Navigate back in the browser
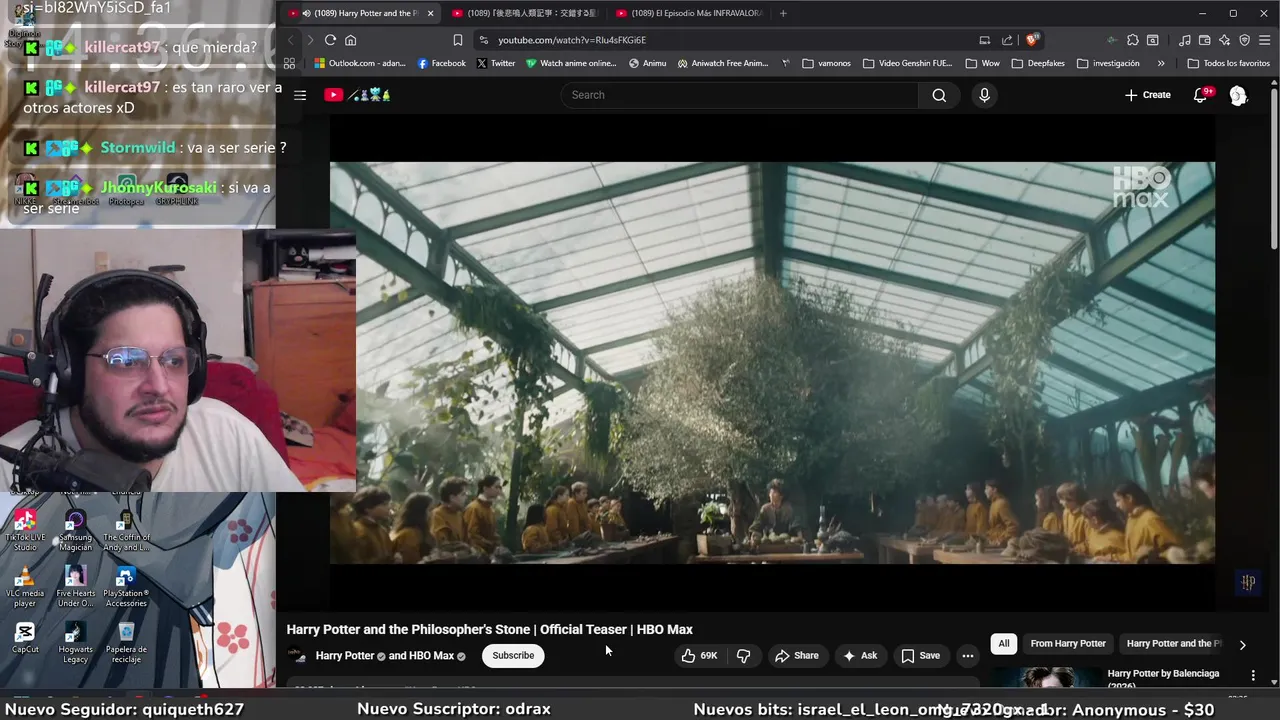 (x=291, y=40)
